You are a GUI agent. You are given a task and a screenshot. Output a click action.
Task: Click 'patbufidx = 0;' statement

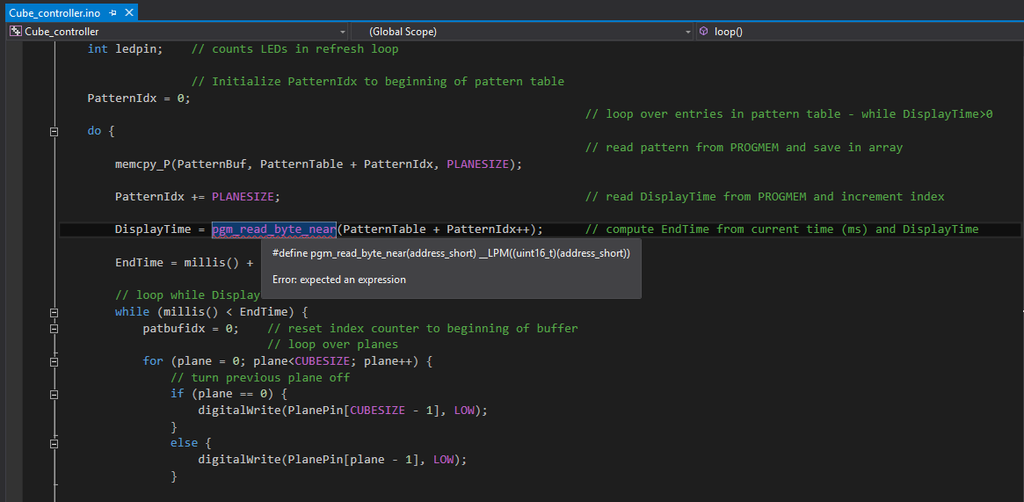point(191,328)
